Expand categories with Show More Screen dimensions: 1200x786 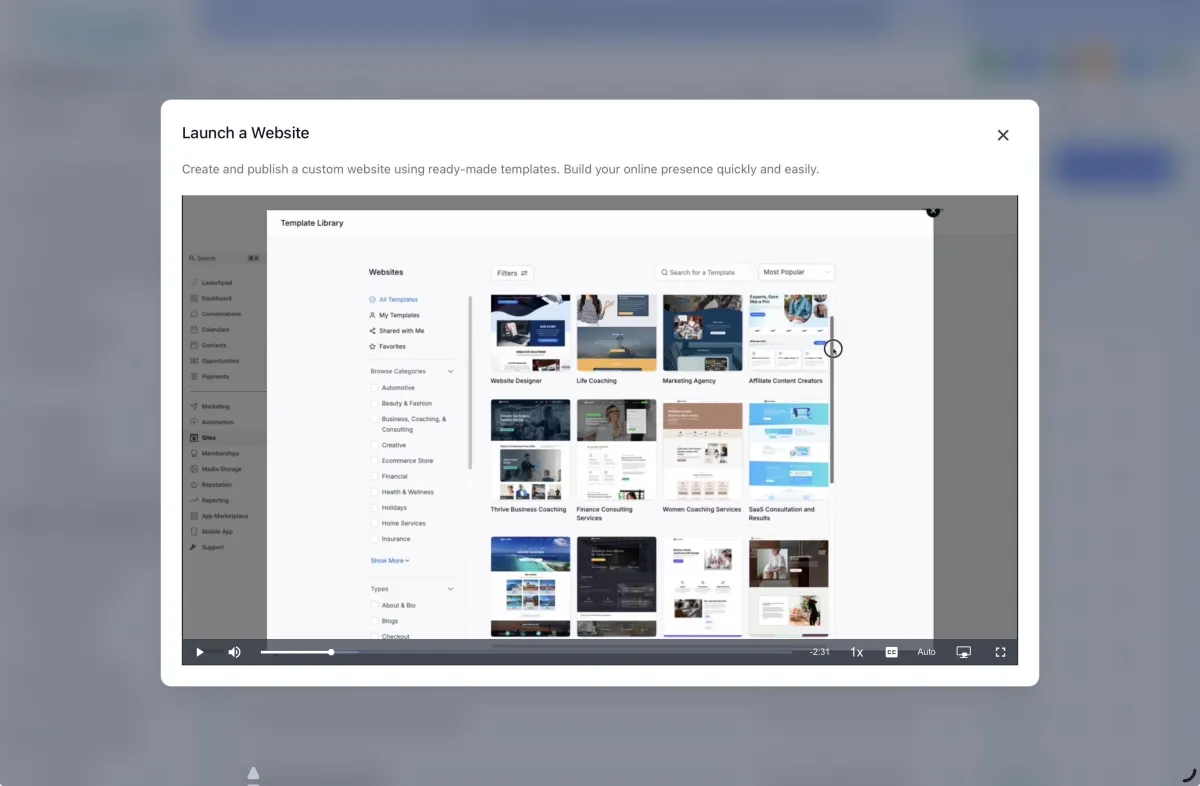pos(390,561)
